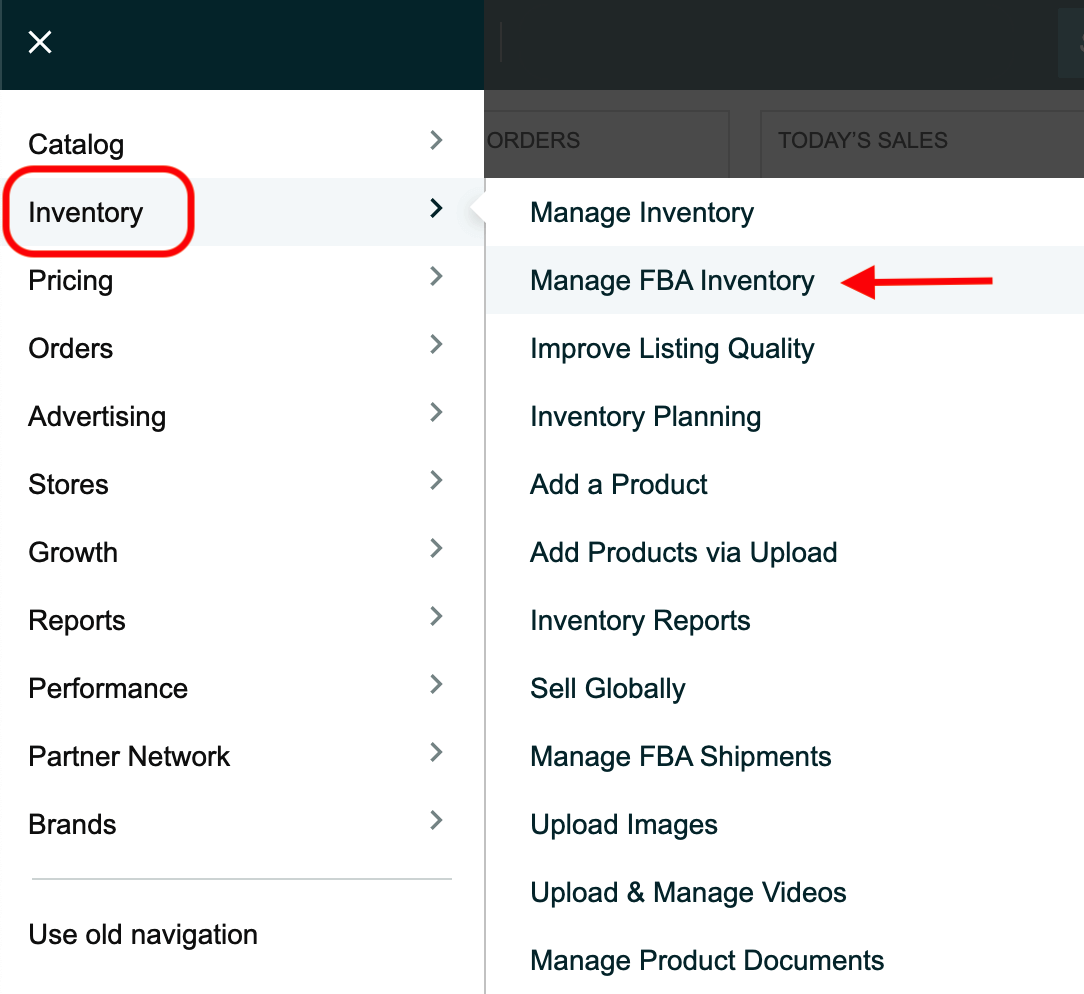Expand the Brands chevron arrow
1084x994 pixels.
[x=436, y=820]
